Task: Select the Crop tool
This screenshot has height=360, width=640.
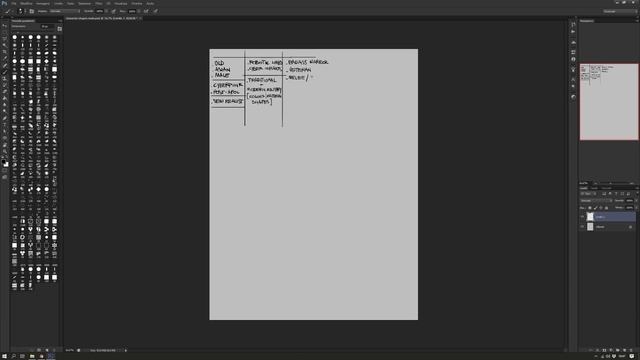Action: [4, 52]
